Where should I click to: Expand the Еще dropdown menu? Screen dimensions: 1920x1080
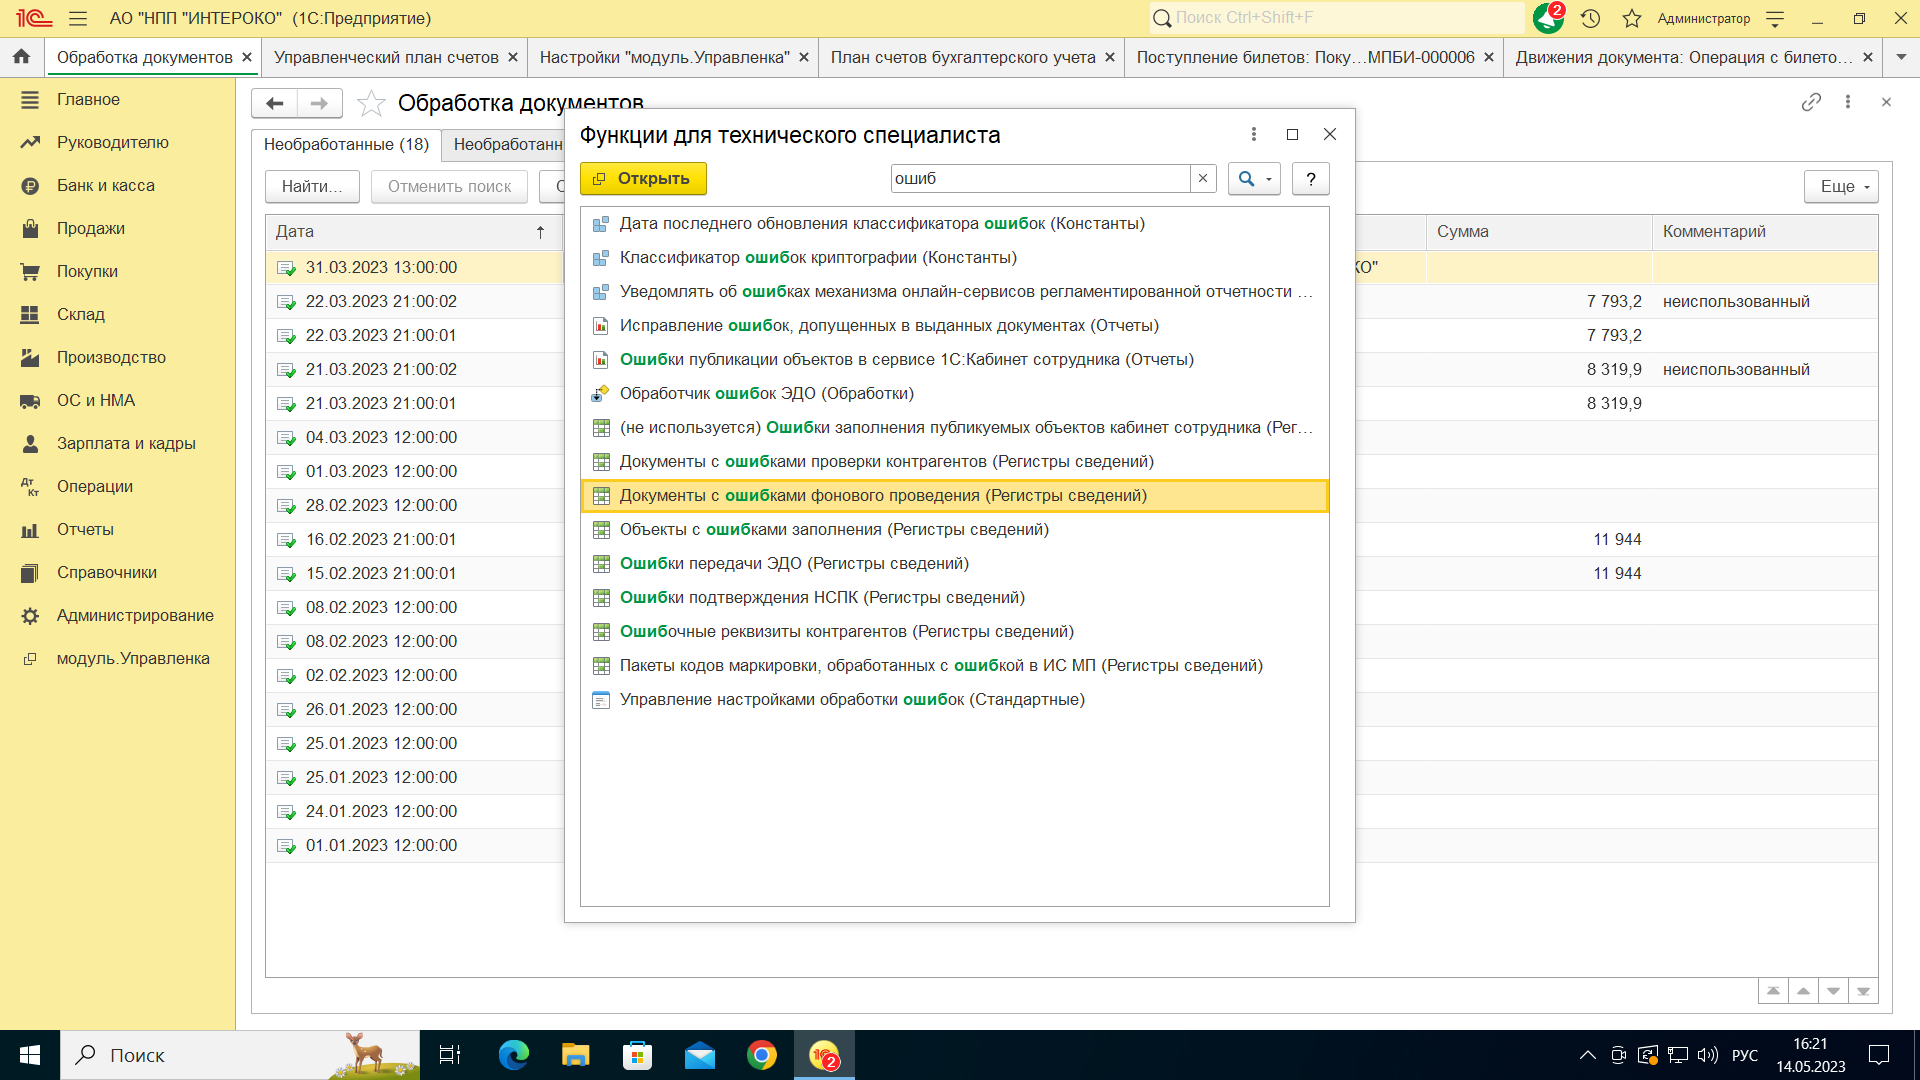(x=1841, y=186)
